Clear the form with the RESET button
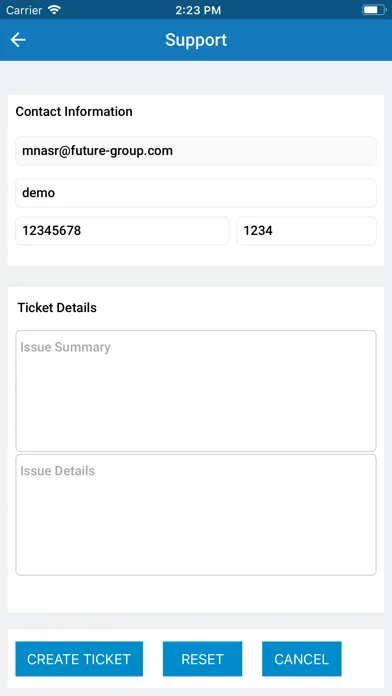 [202, 659]
